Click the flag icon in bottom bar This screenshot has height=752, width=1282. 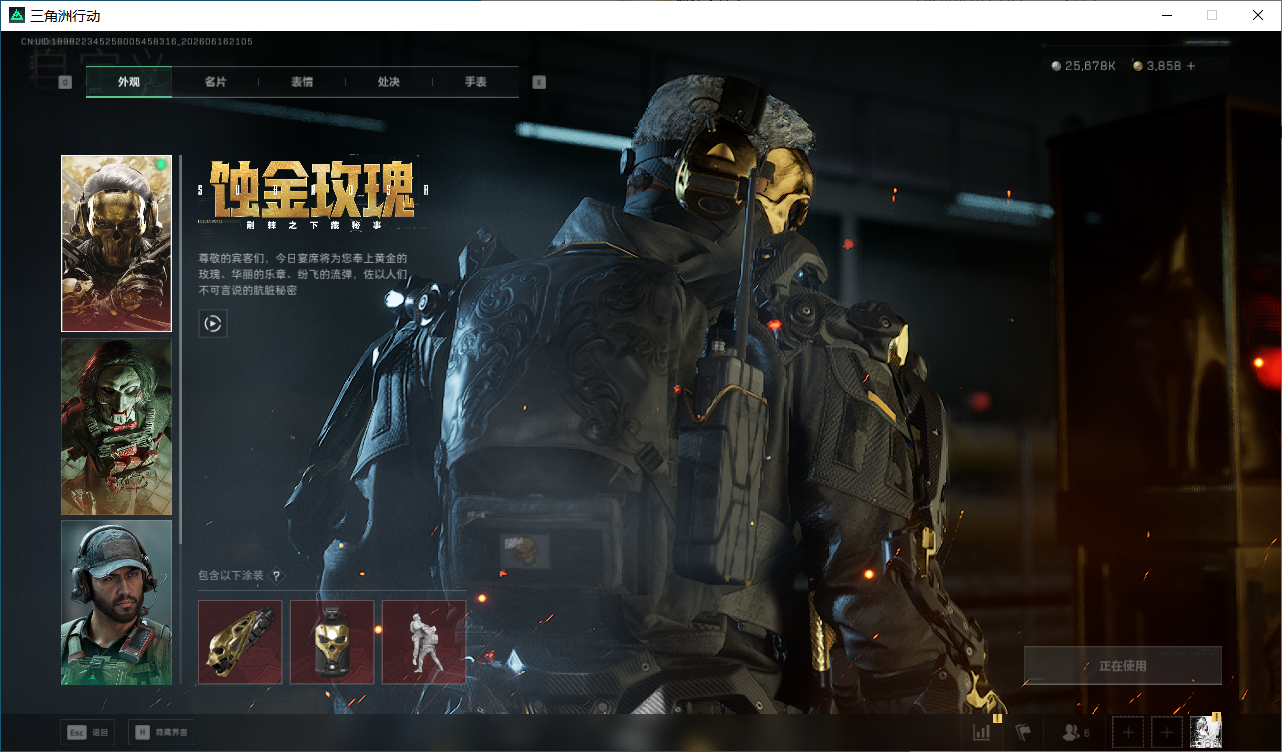point(1023,733)
